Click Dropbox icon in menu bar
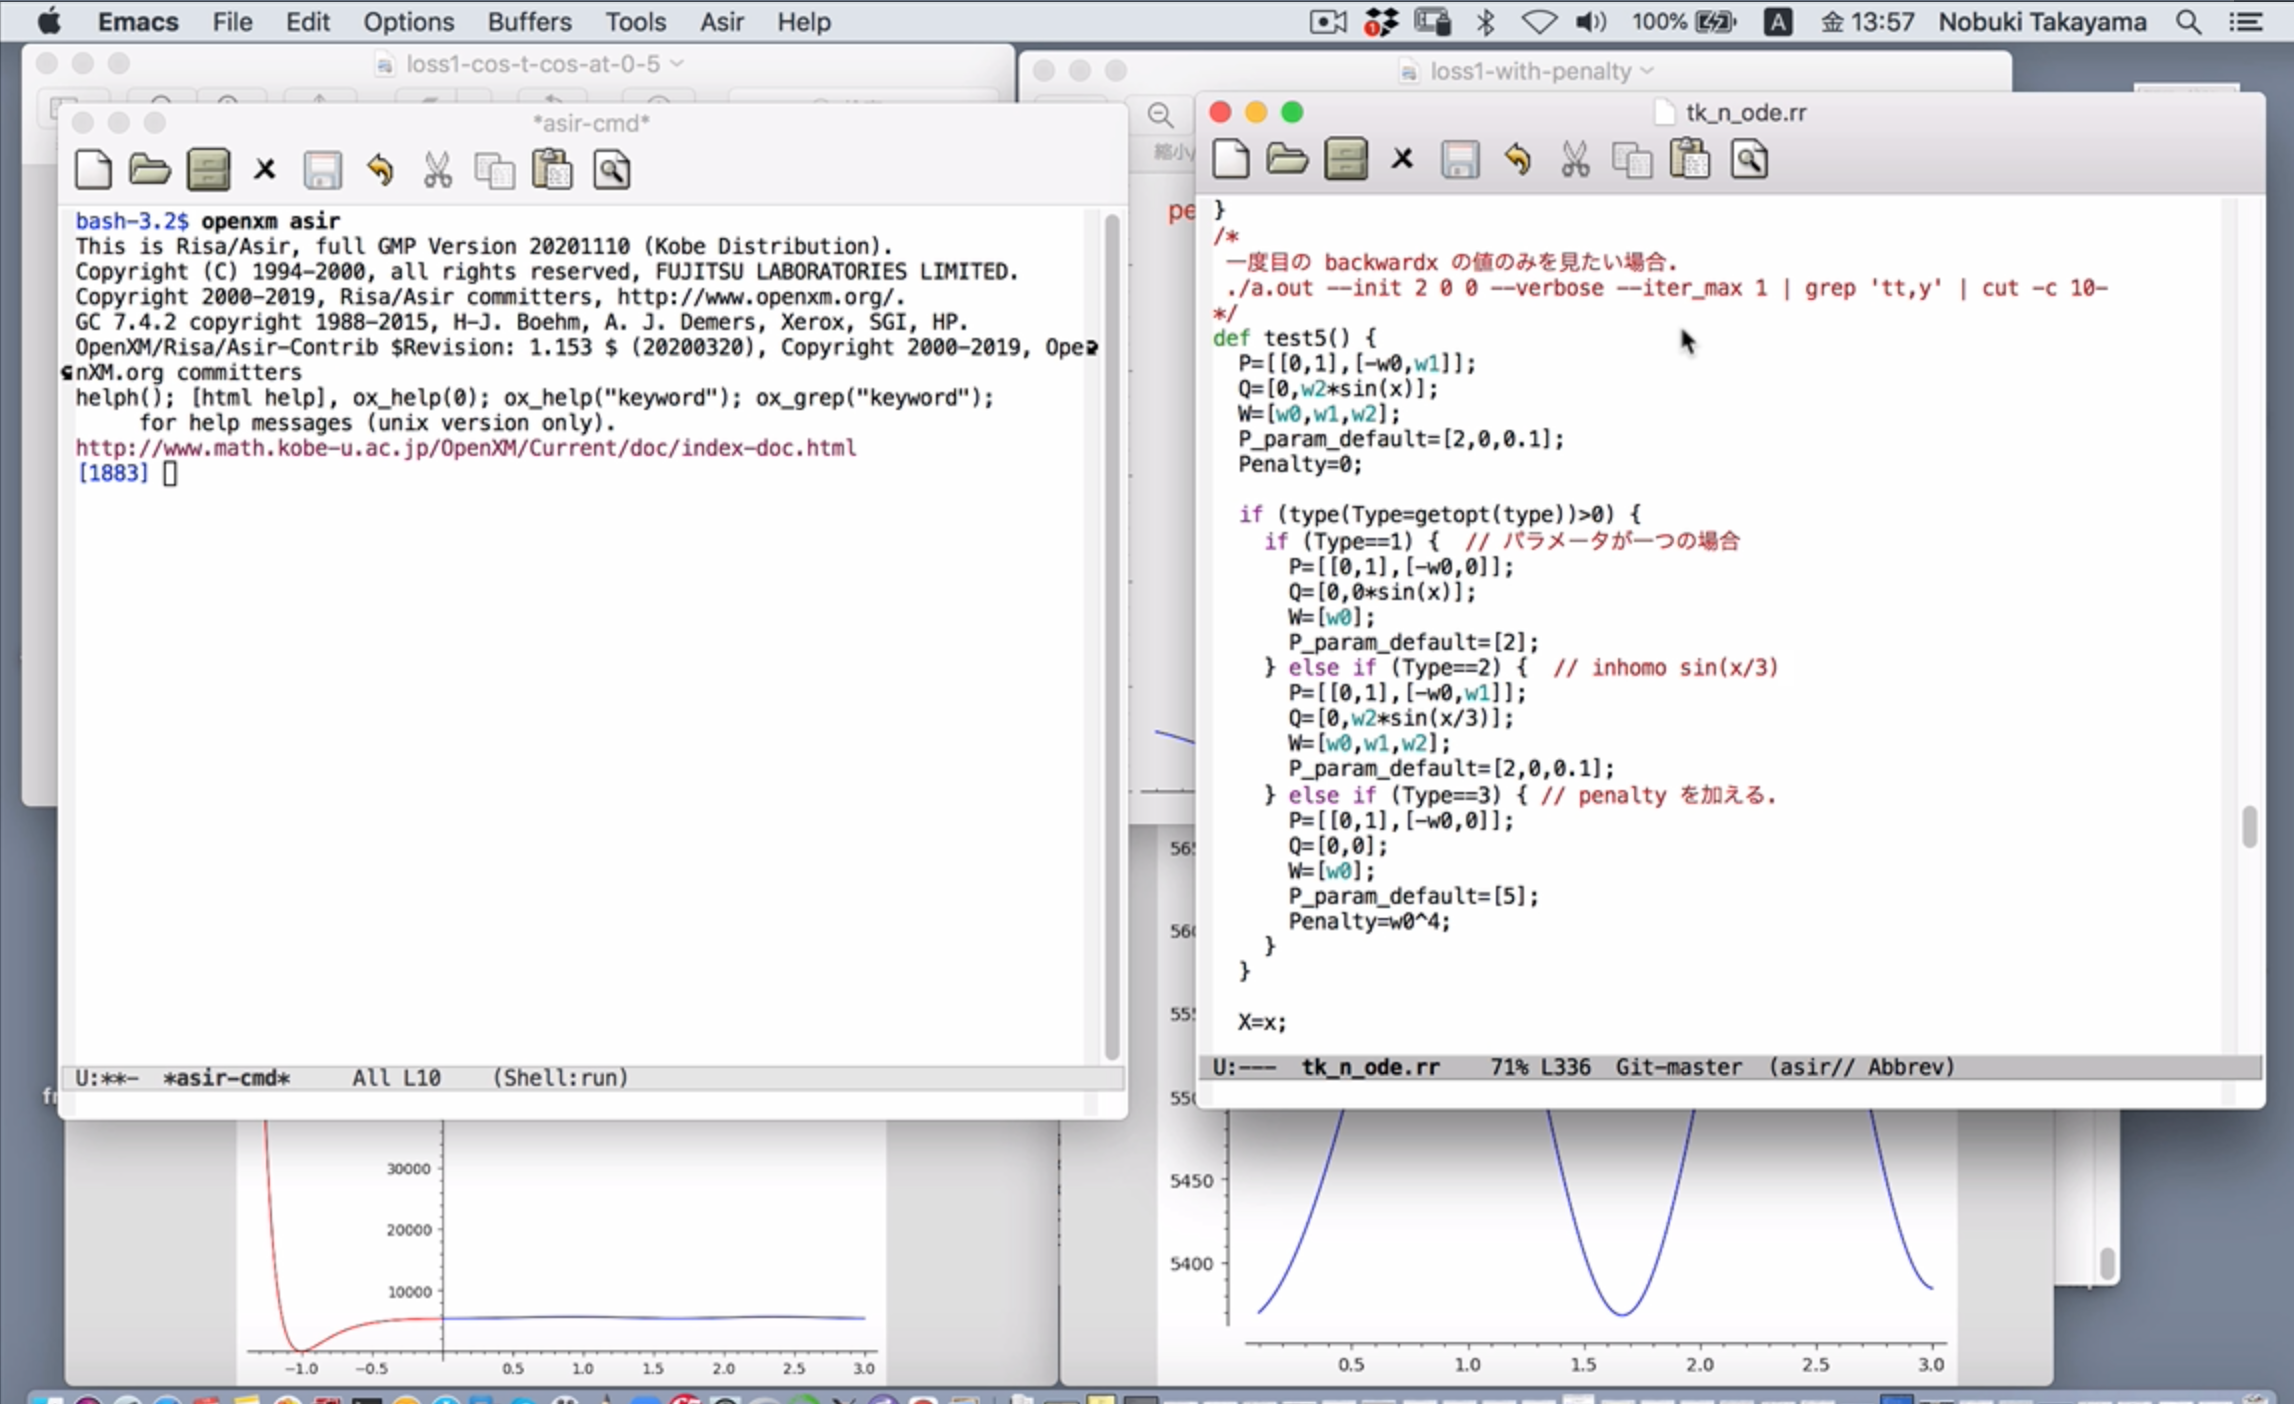Screen dimensions: 2294x1404 click(x=1381, y=22)
